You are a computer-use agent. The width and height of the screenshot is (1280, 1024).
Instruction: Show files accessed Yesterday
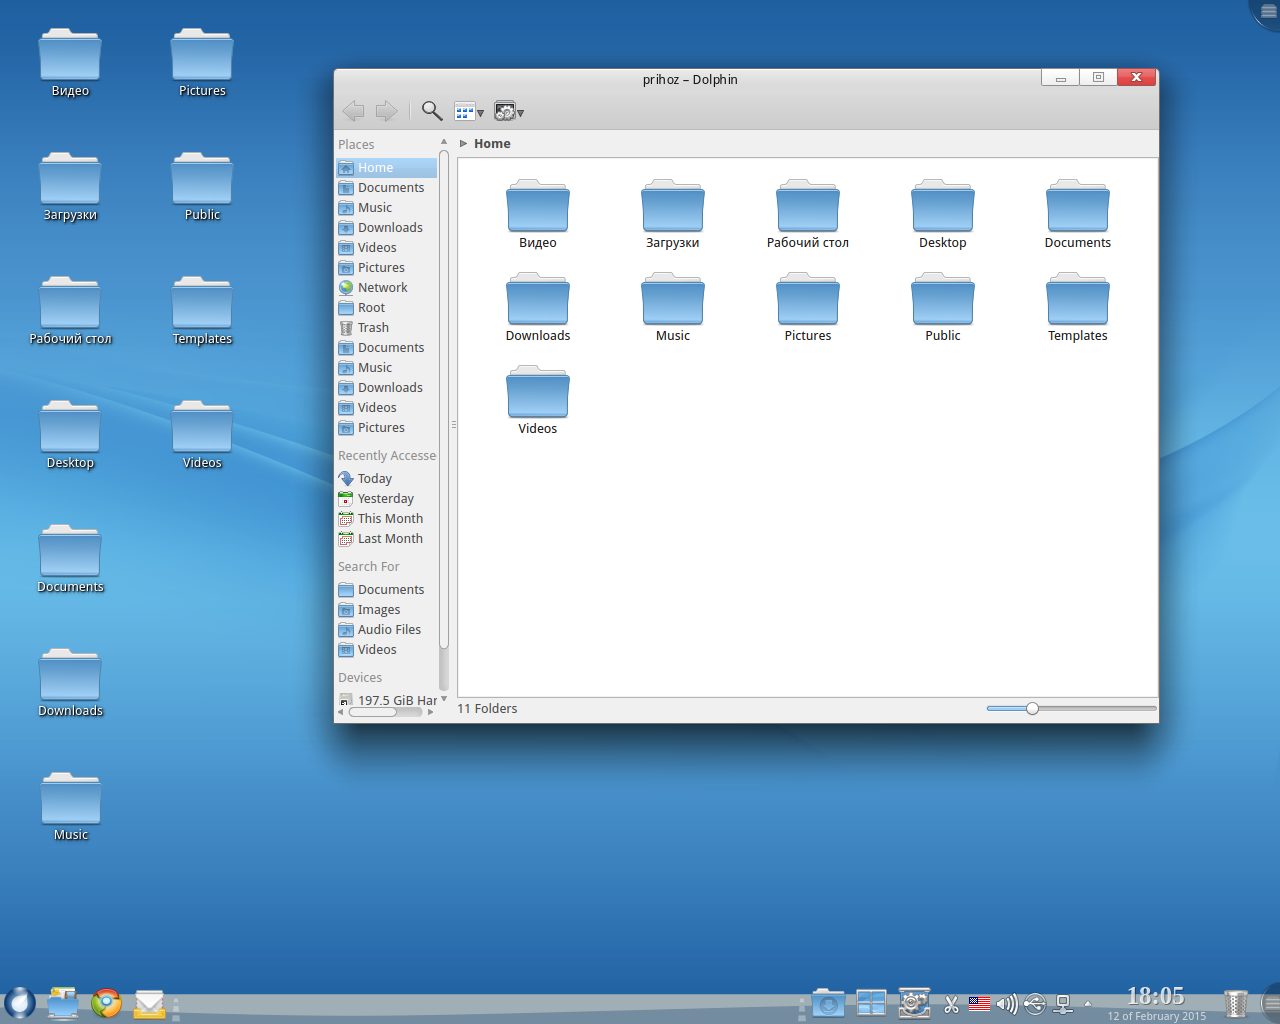coord(385,499)
